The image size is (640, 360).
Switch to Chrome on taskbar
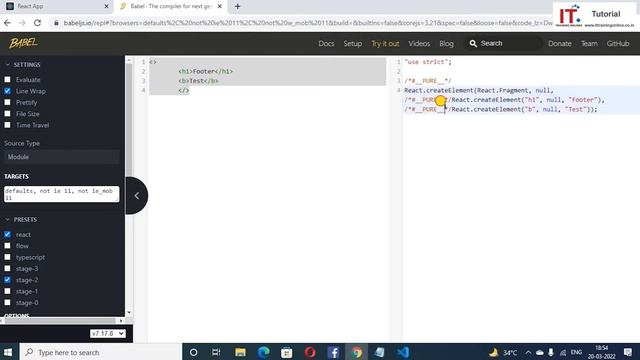[x=357, y=352]
